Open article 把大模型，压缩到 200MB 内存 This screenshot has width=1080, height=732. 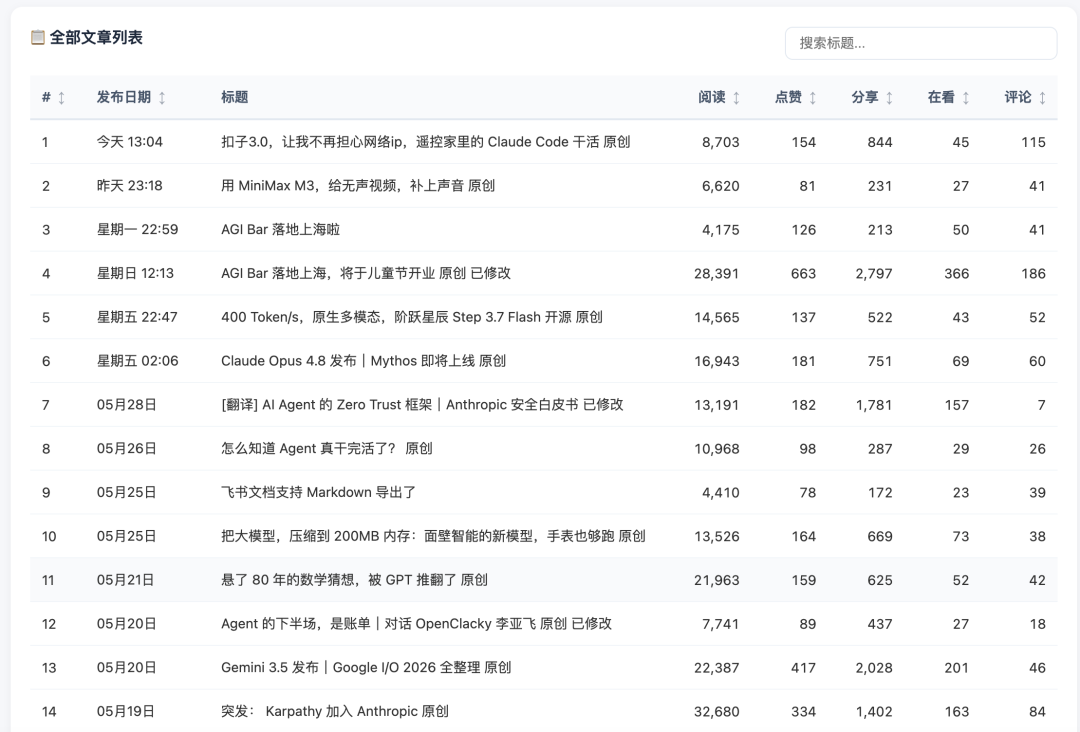(x=433, y=536)
